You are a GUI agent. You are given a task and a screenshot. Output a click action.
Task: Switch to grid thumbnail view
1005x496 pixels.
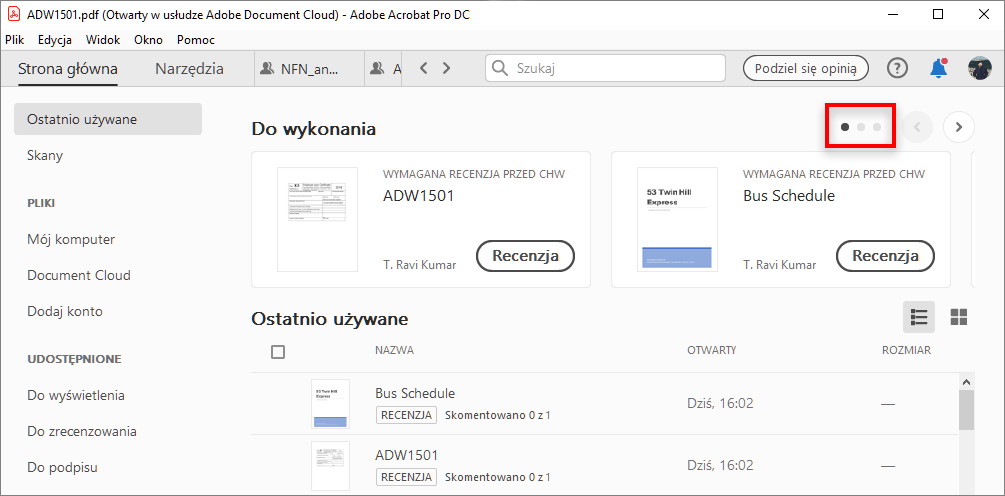959,317
